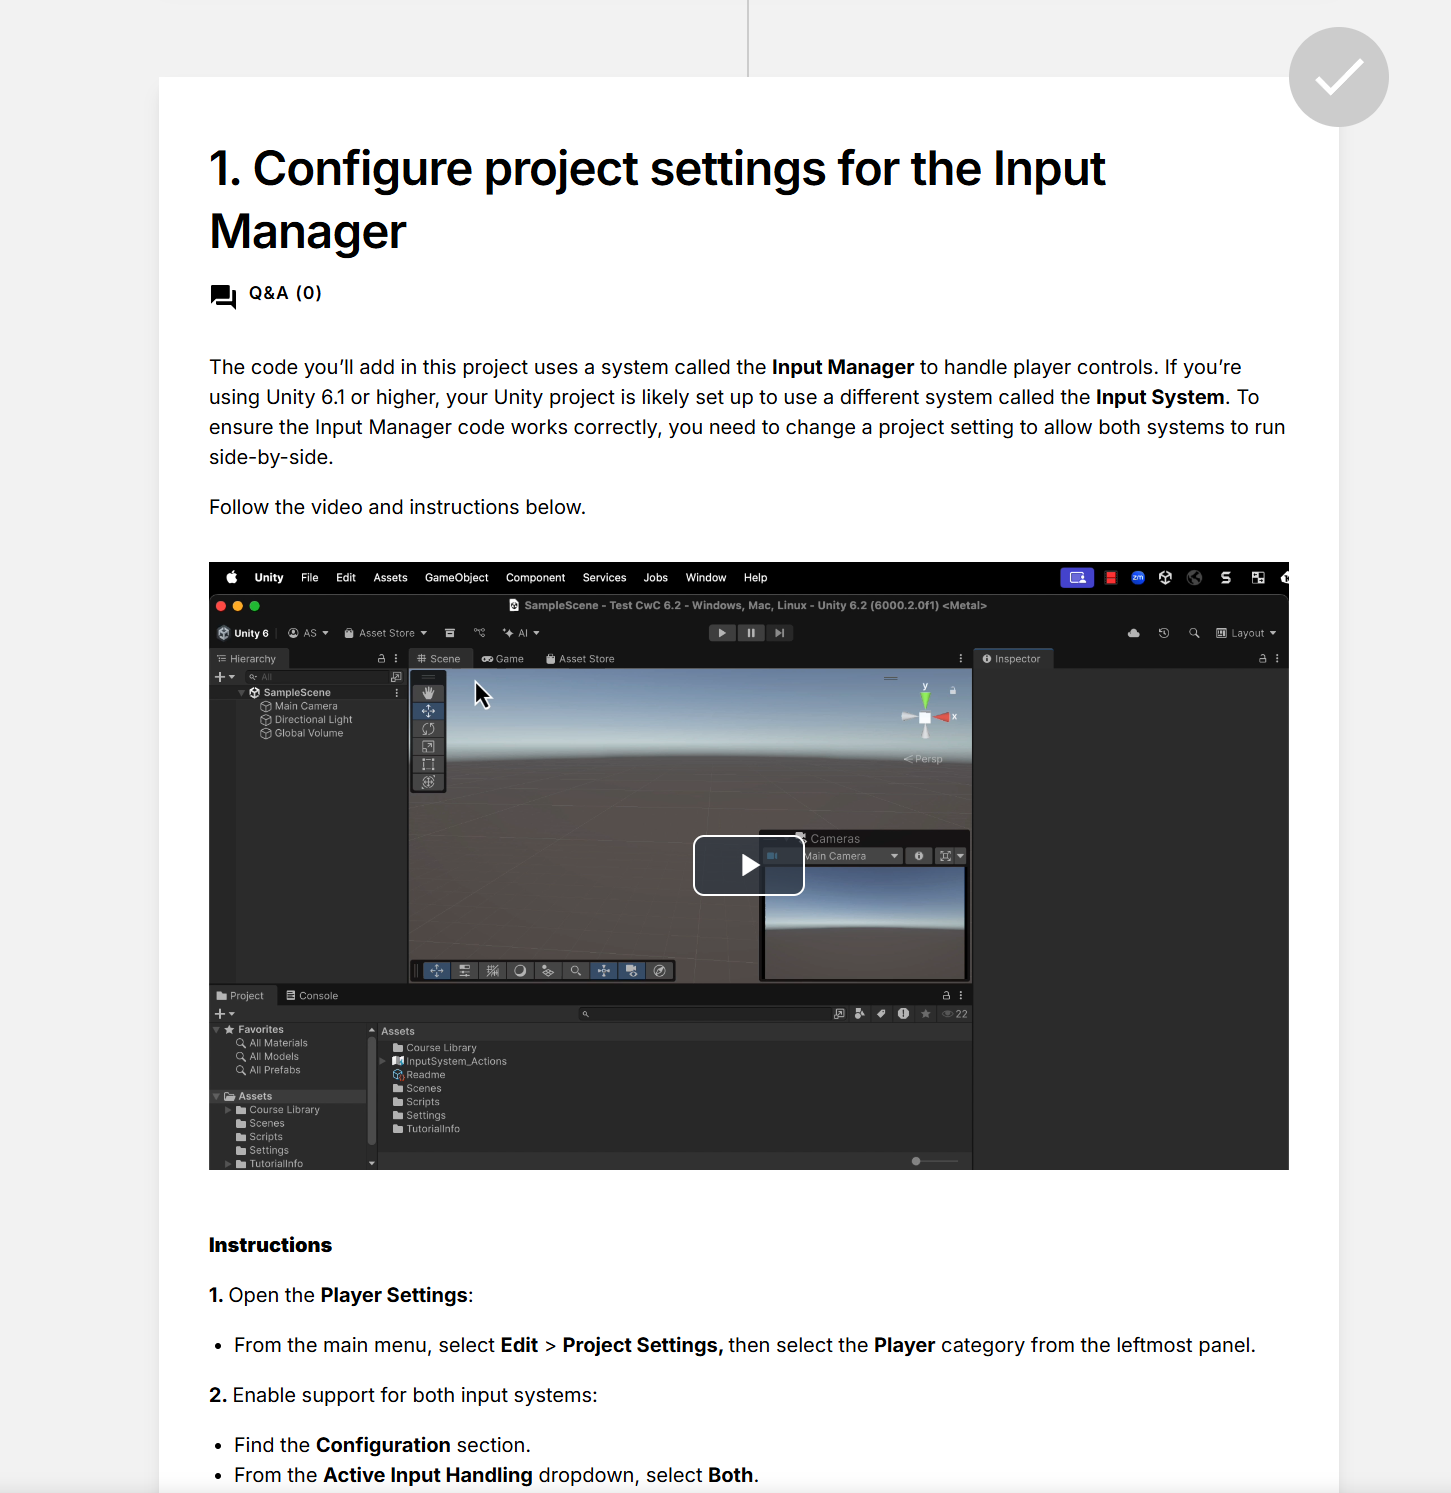Select the Scale tool in Scene tools overlay
The image size is (1451, 1493).
(428, 746)
